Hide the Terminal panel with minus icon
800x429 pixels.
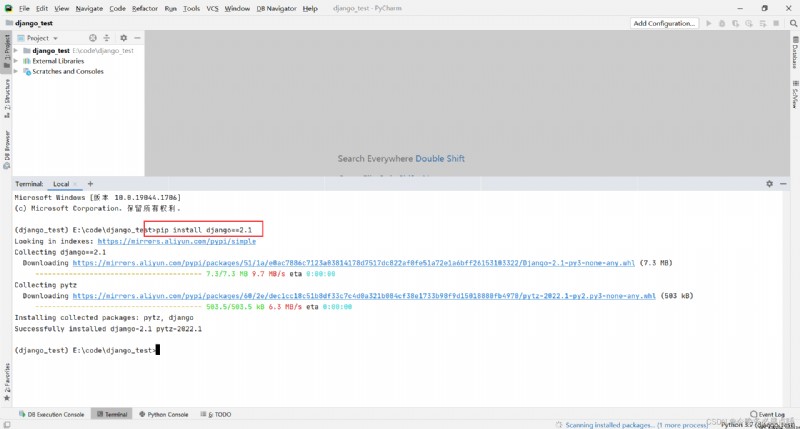[783, 184]
